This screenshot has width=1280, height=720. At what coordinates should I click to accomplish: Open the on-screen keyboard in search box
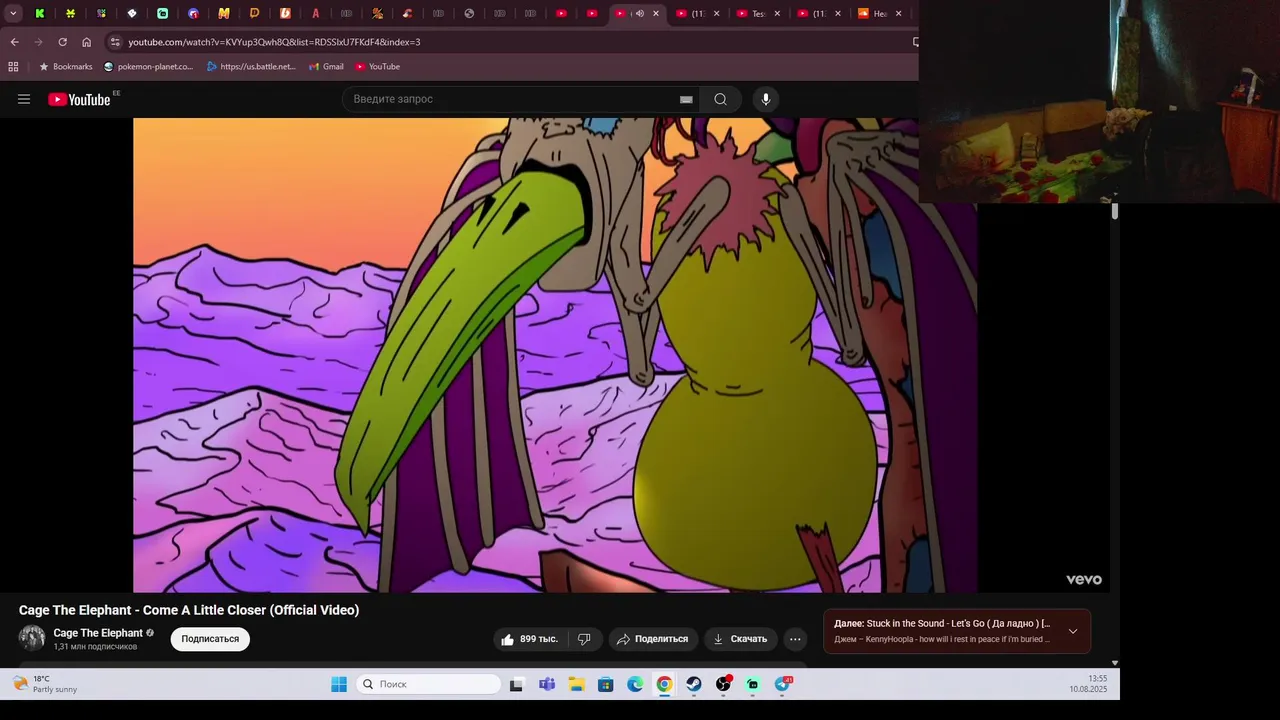686,99
